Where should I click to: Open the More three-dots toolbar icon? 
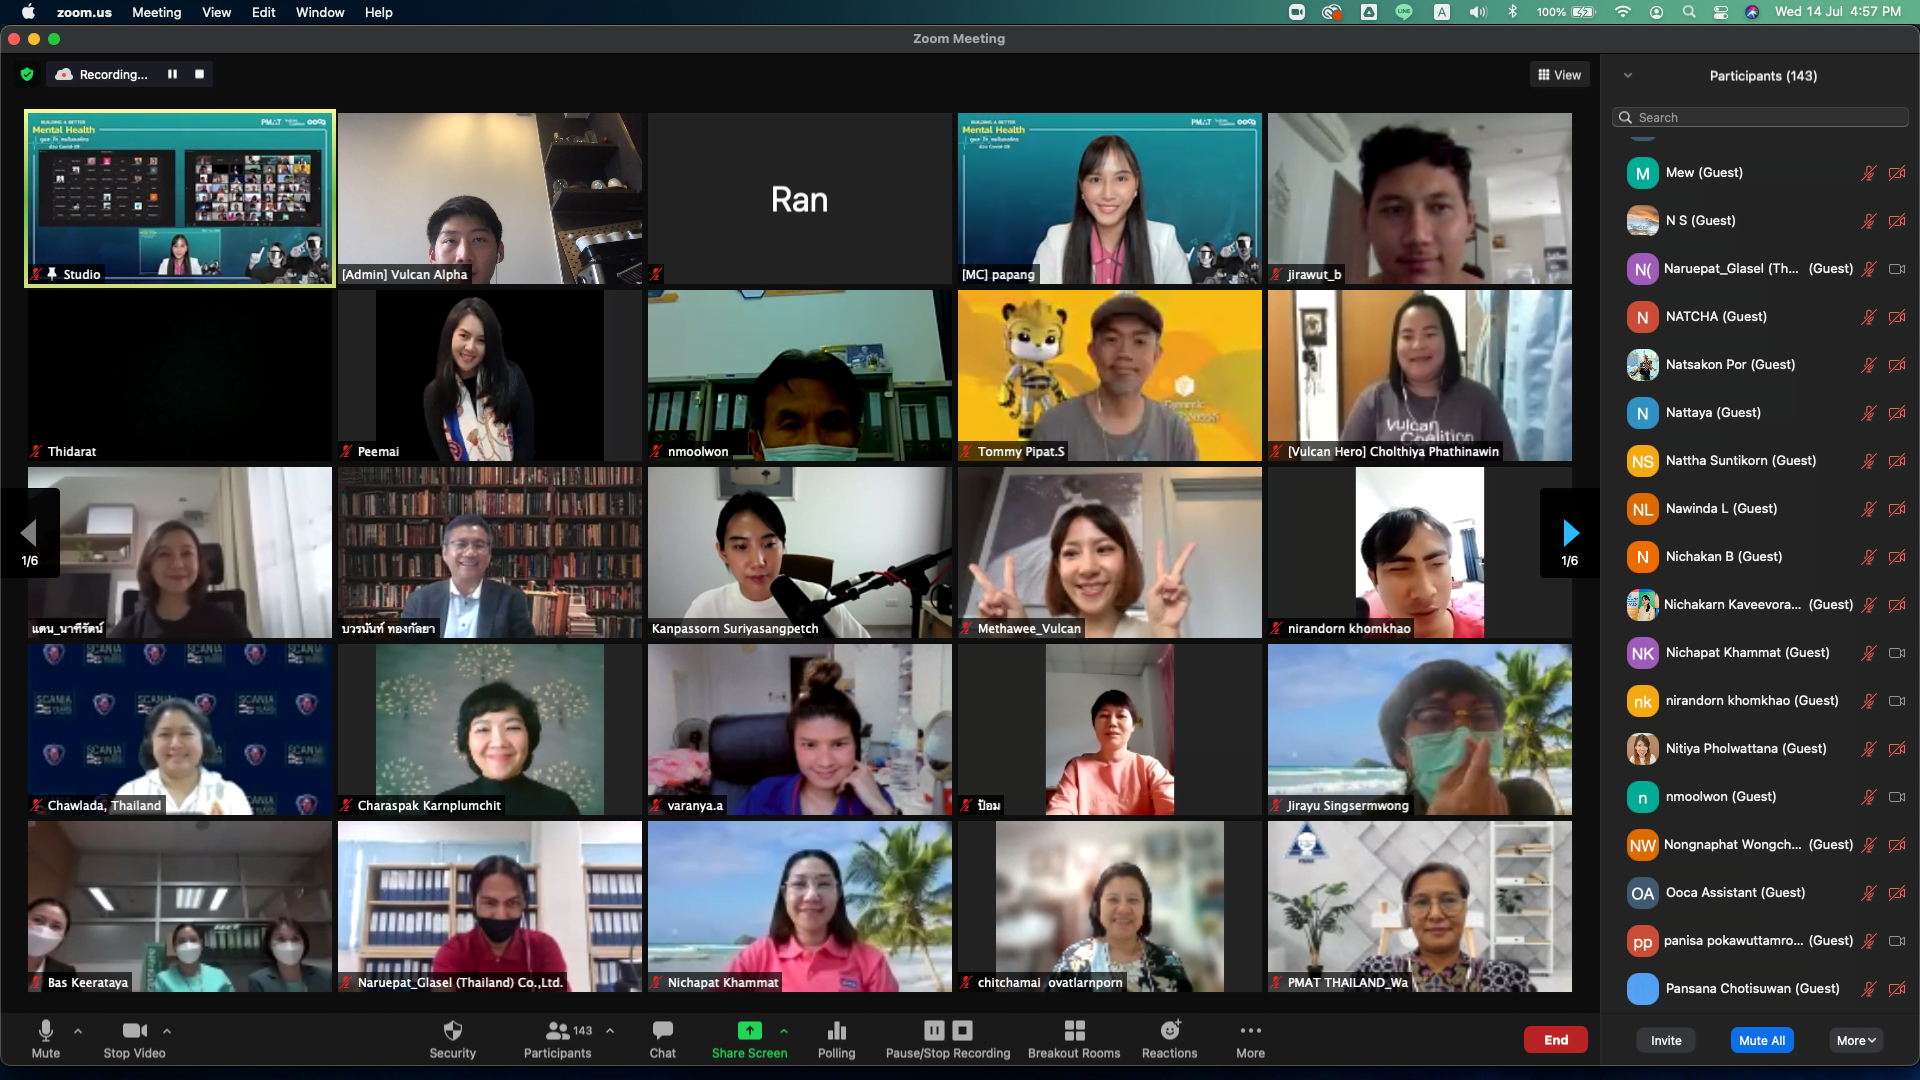(1250, 1030)
